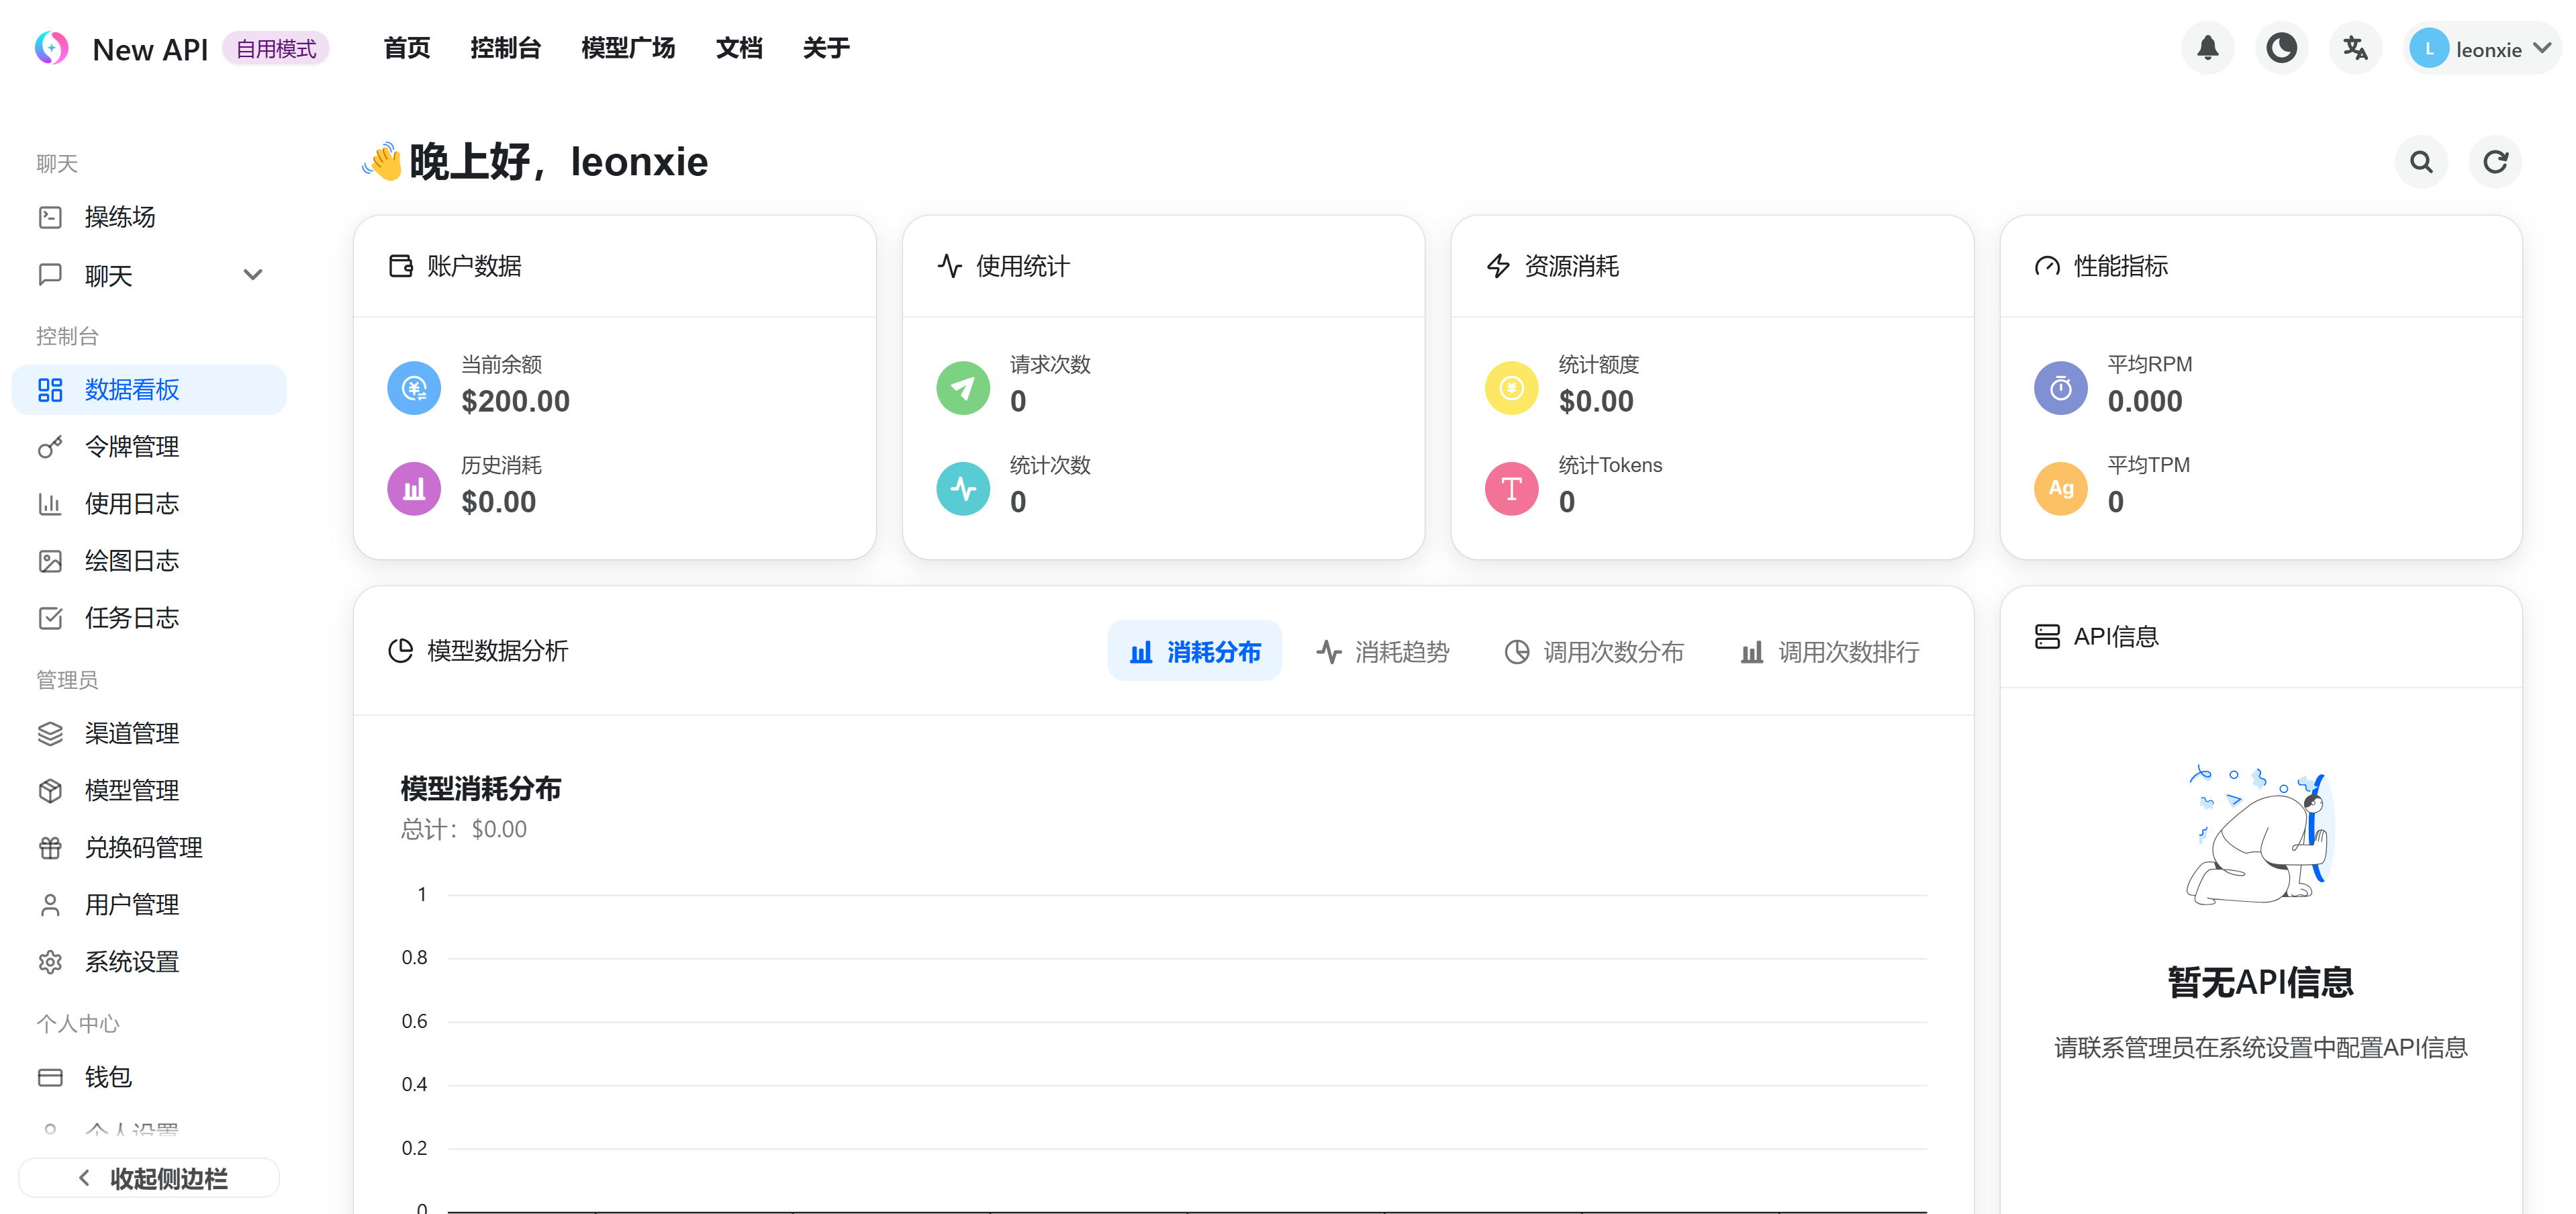This screenshot has width=2576, height=1214.
Task: Open 渠道管理 in the sidebar
Action: coord(132,733)
